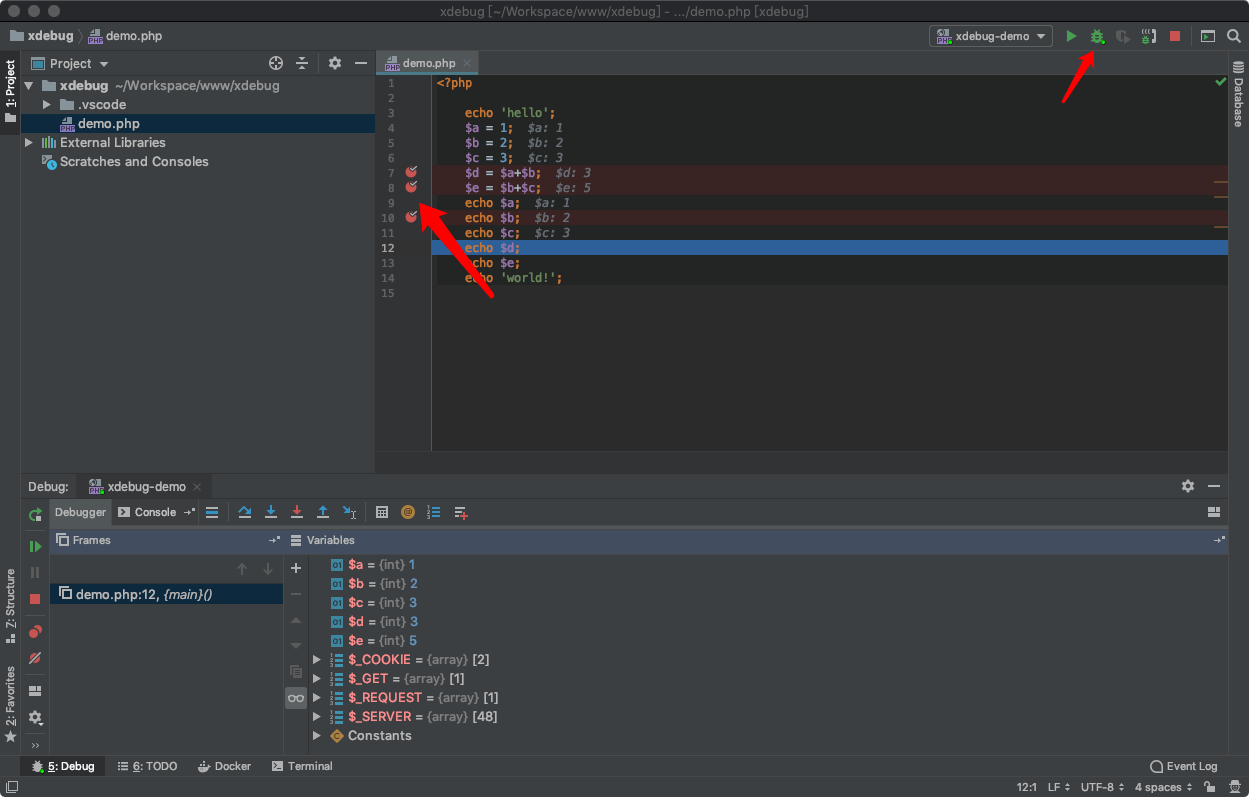Click the green Debug bug icon in top toolbar

click(x=1097, y=37)
